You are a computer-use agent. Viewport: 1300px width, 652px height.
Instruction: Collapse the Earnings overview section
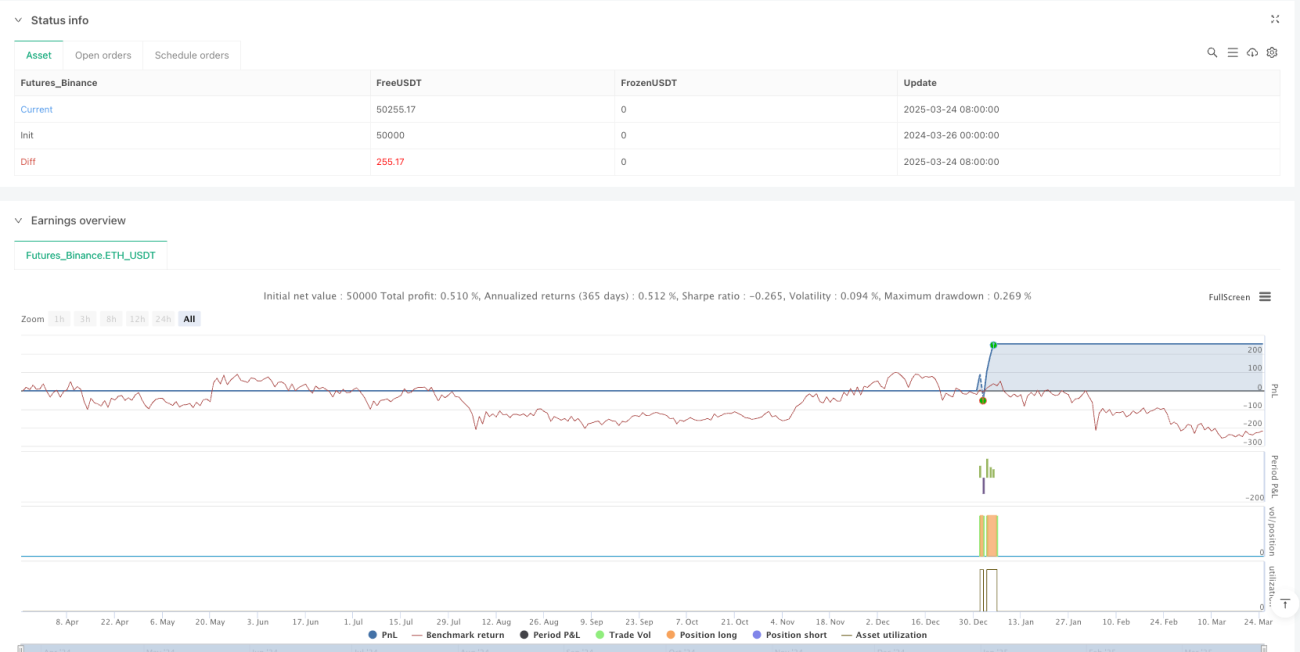pos(17,220)
